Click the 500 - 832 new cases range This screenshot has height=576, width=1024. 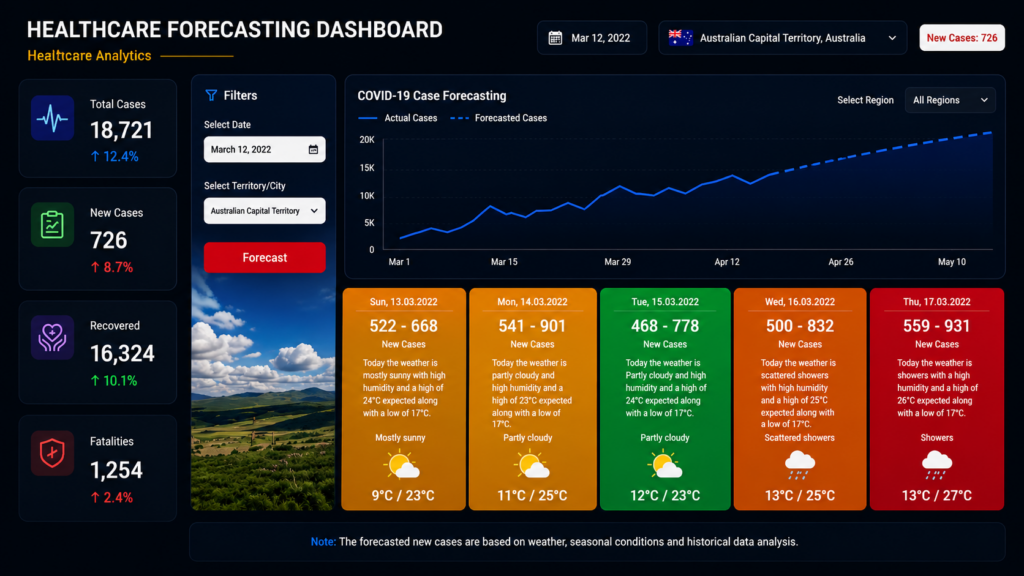pyautogui.click(x=800, y=326)
